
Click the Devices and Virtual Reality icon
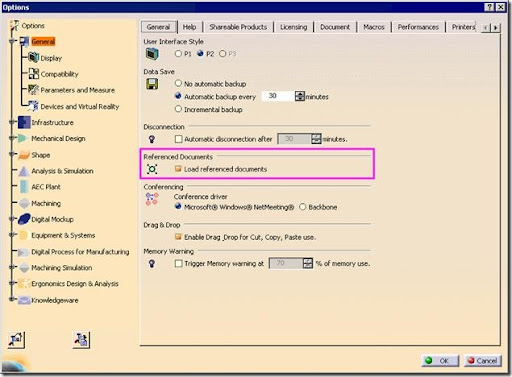tap(33, 106)
